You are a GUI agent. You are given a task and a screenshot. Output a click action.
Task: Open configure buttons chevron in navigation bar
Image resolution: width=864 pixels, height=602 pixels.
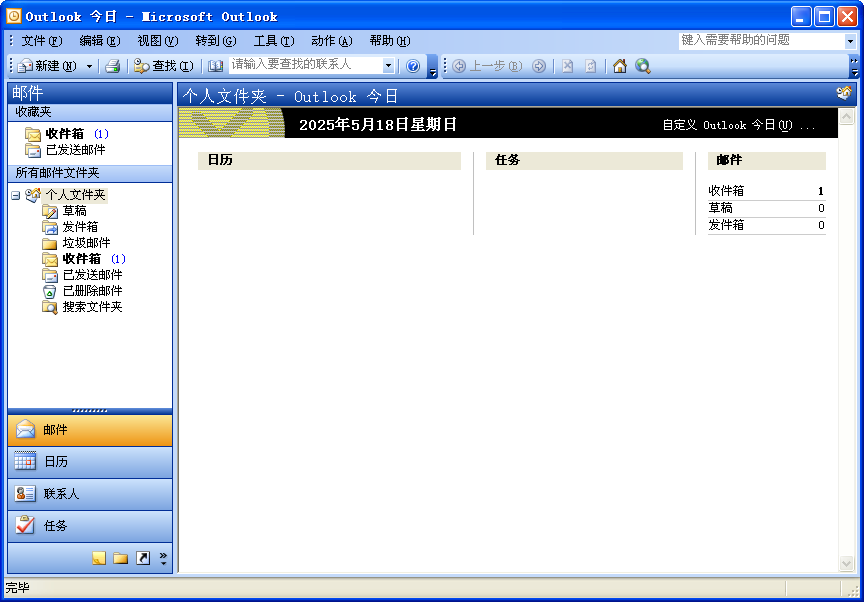tap(163, 558)
